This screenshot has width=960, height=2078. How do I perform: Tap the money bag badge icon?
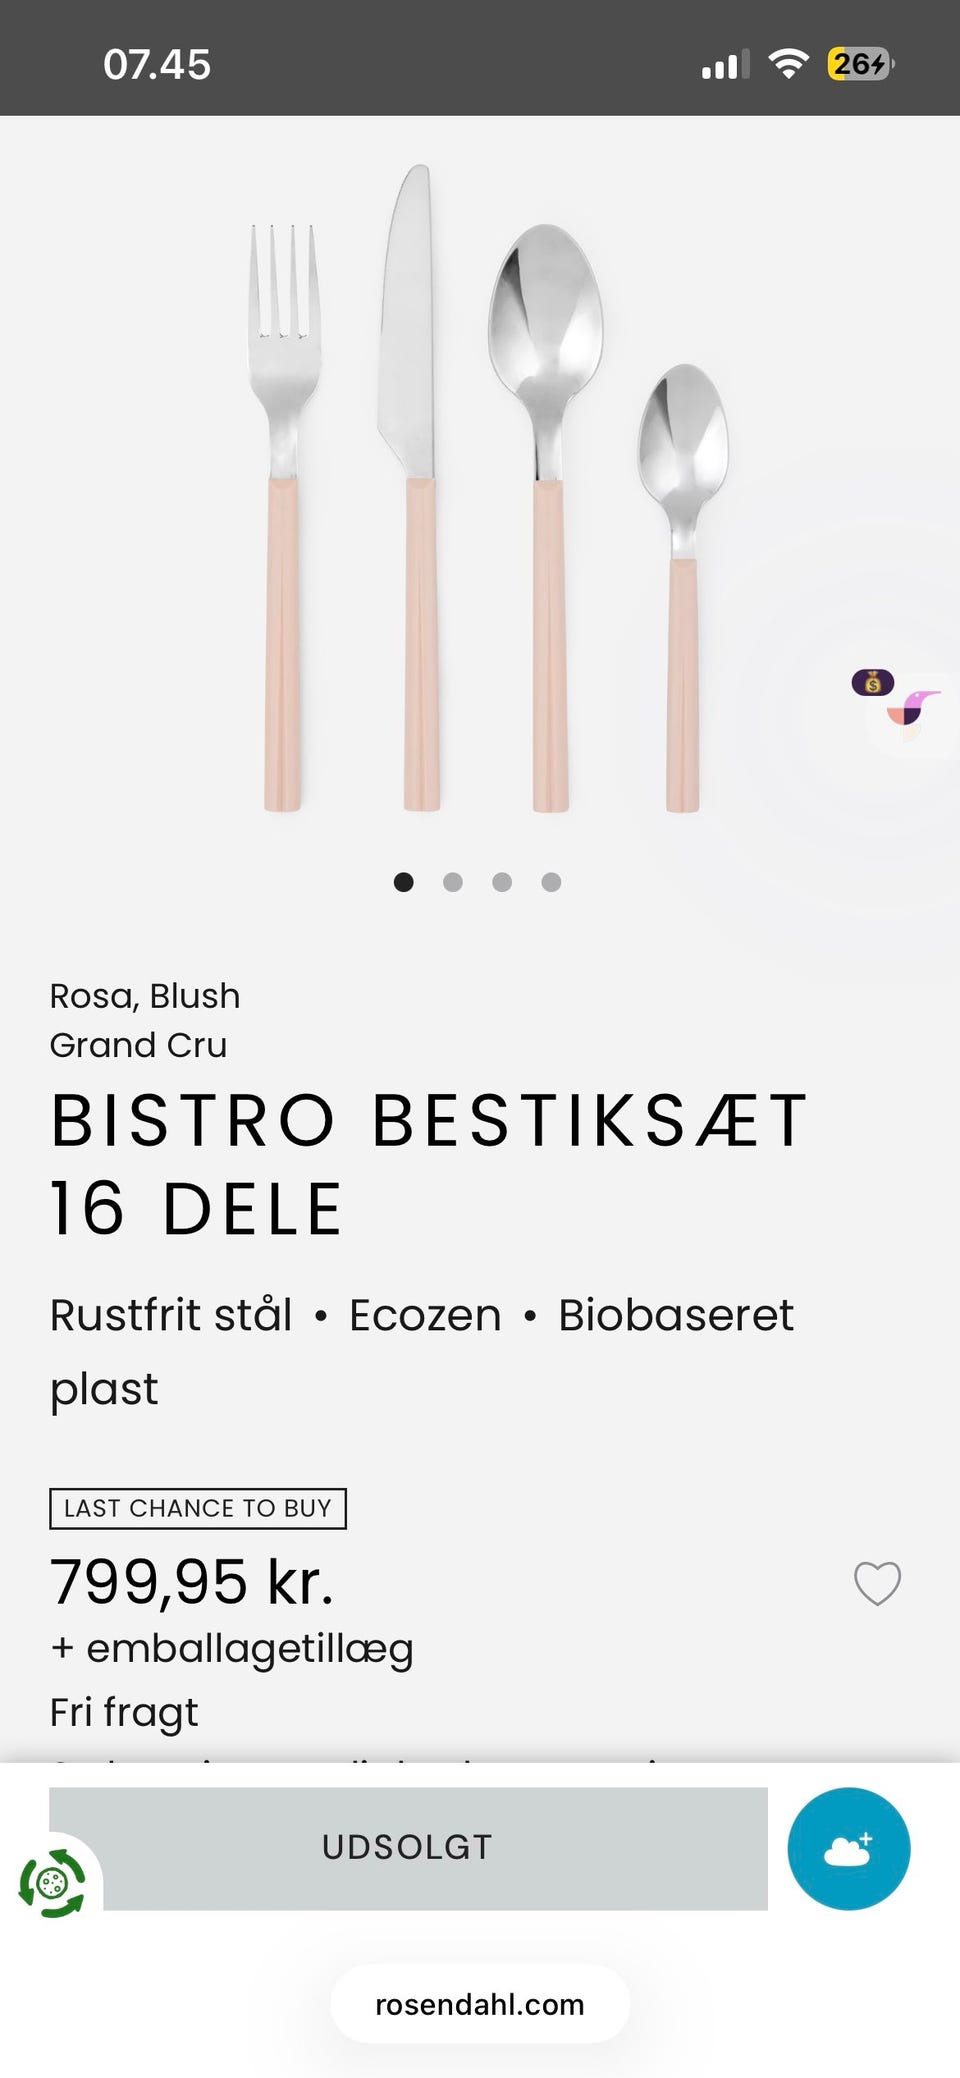872,683
